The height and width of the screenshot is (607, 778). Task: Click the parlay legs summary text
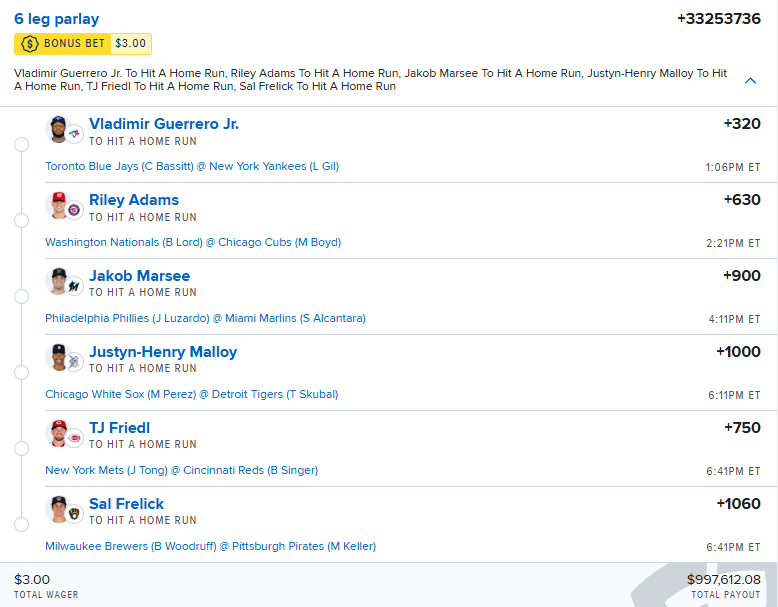coord(371,79)
